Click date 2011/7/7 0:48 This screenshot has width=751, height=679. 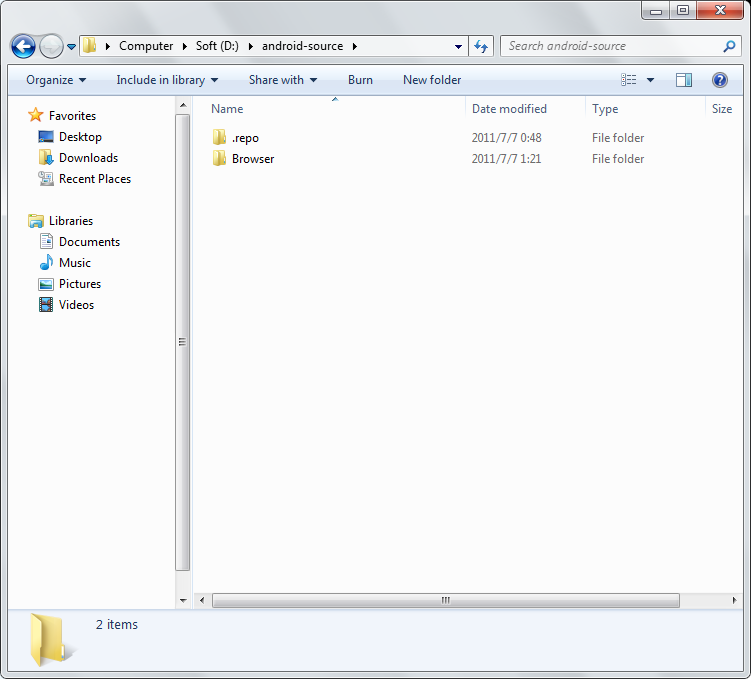coord(506,138)
